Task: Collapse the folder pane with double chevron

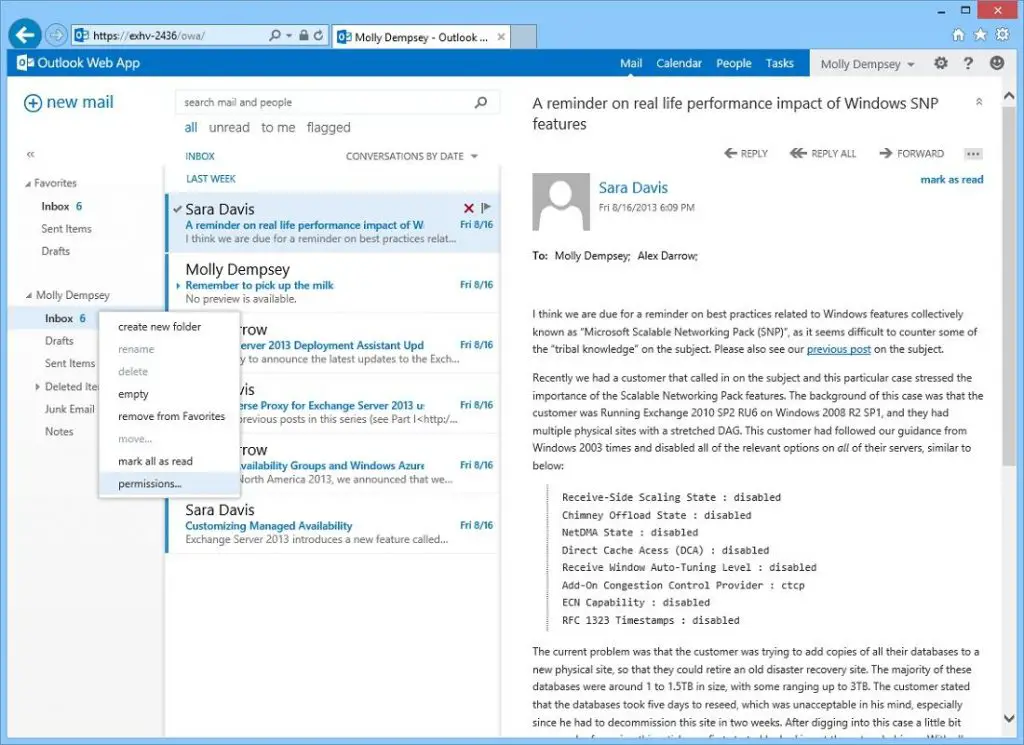Action: pyautogui.click(x=31, y=155)
